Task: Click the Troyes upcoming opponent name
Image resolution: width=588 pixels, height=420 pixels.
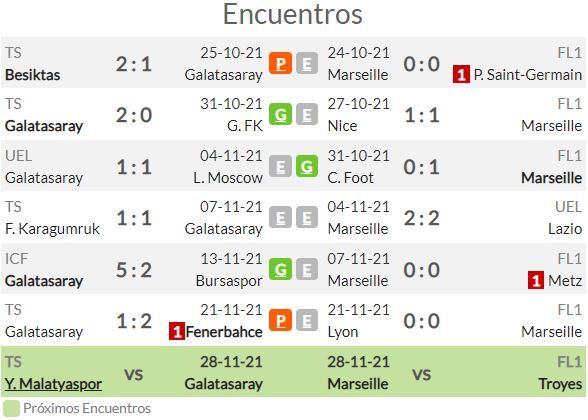Action: coord(560,384)
